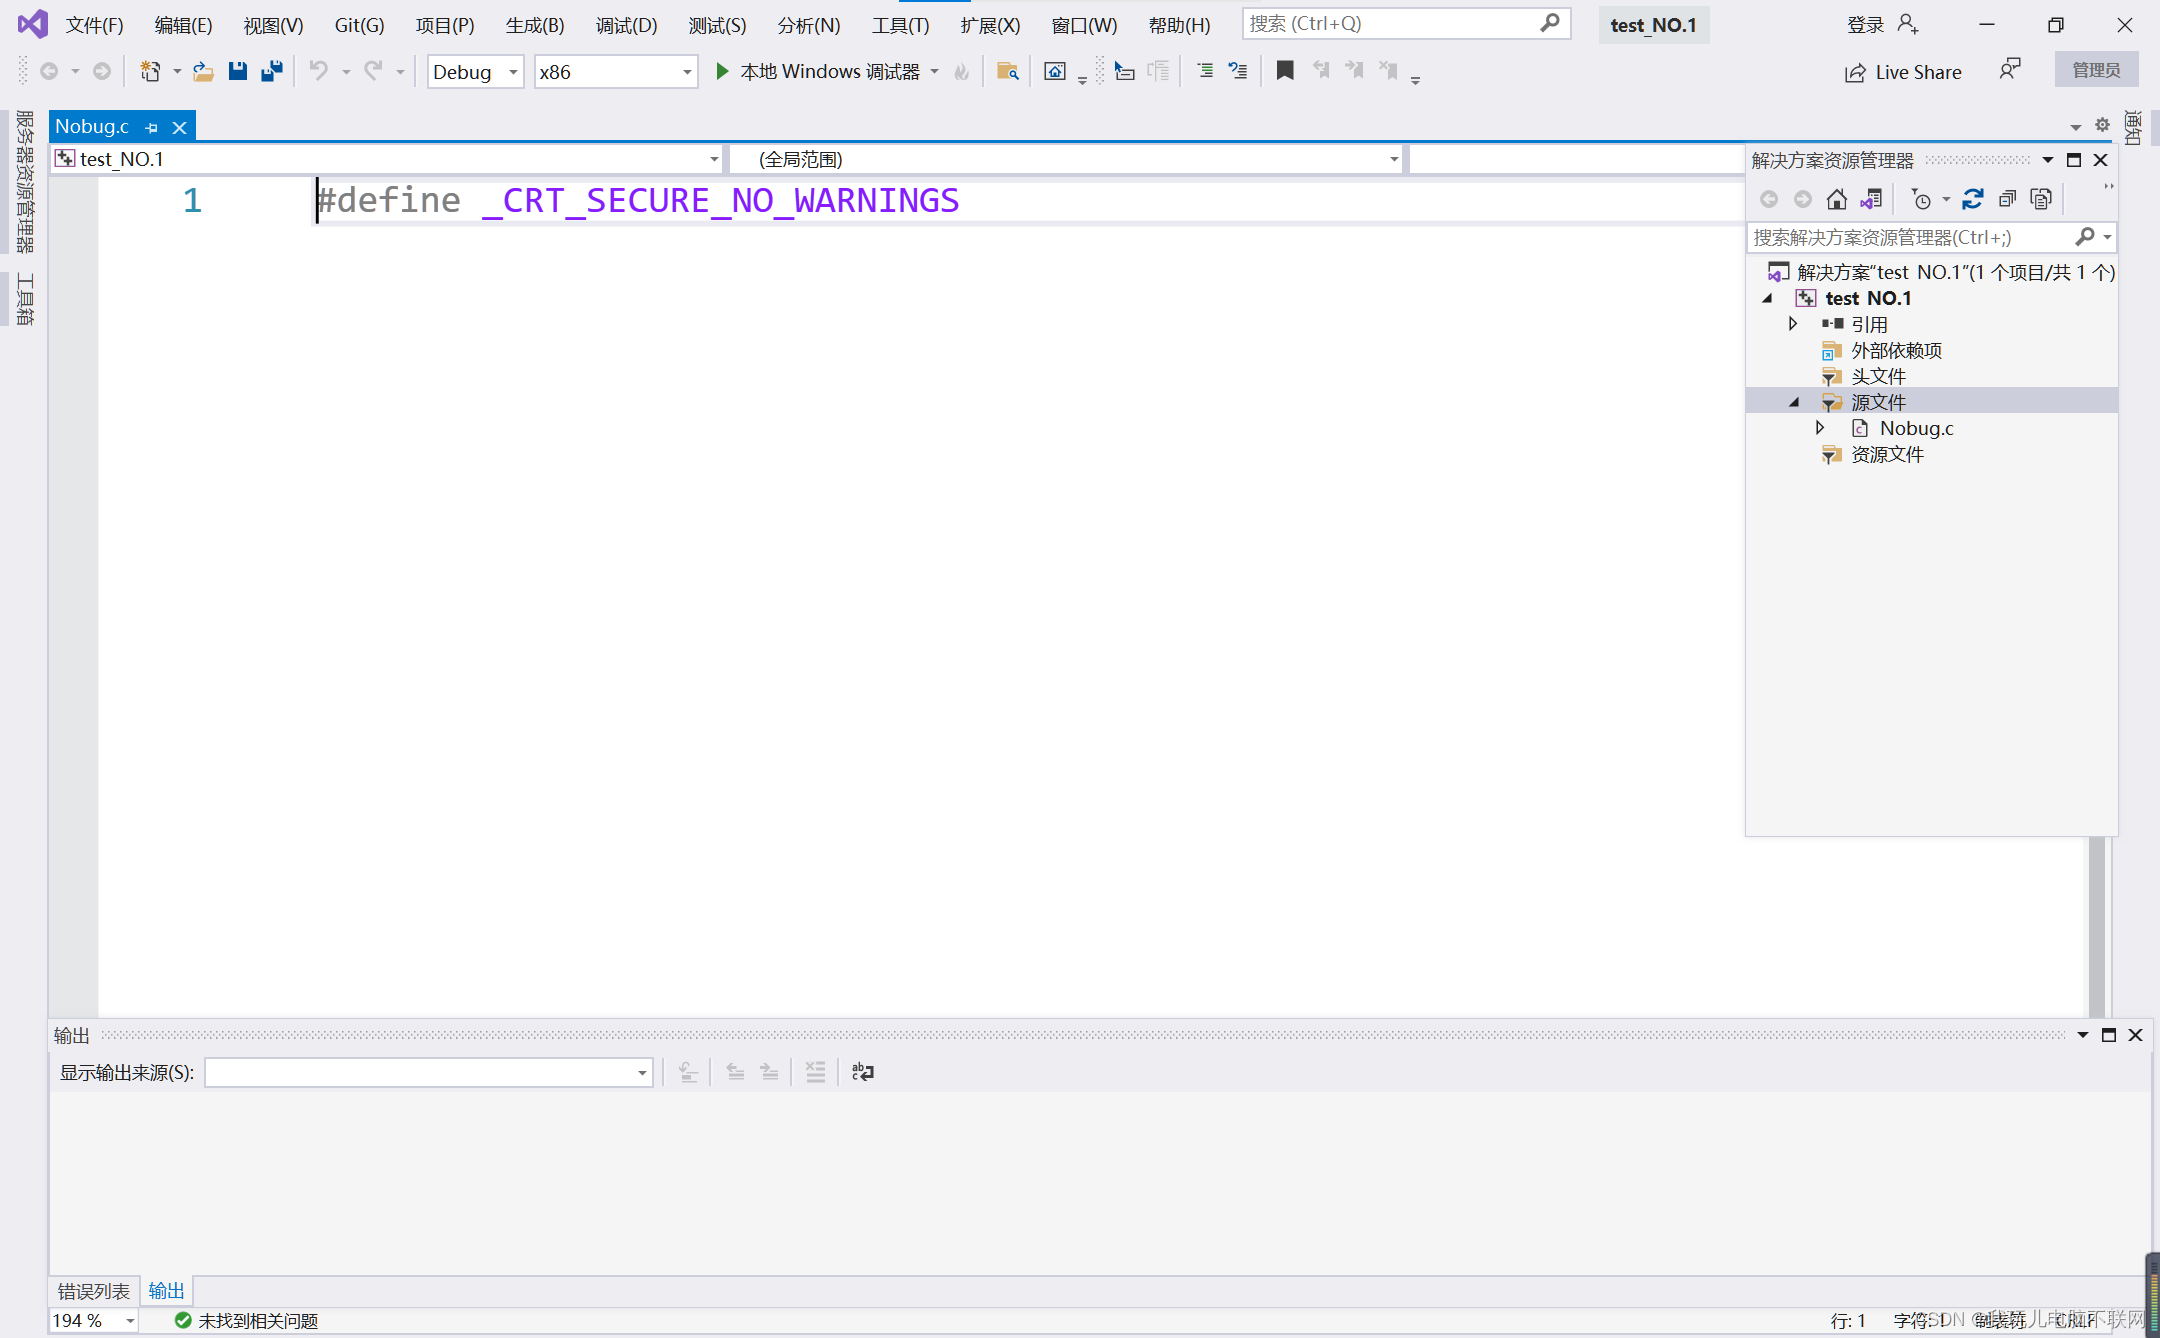
Task: Open the 生成(B) menu
Action: [534, 25]
